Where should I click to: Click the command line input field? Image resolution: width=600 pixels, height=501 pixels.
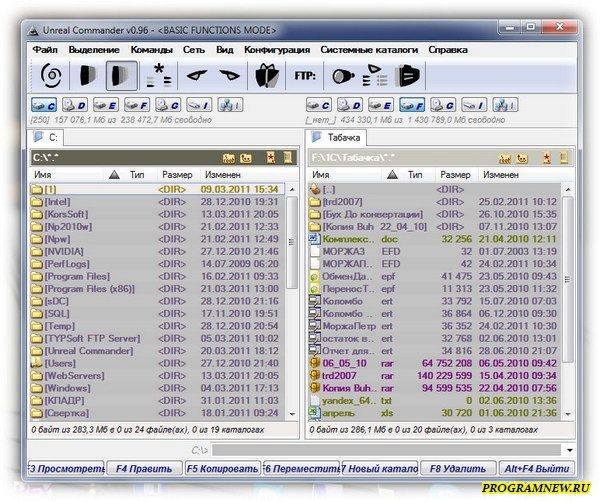pos(386,450)
